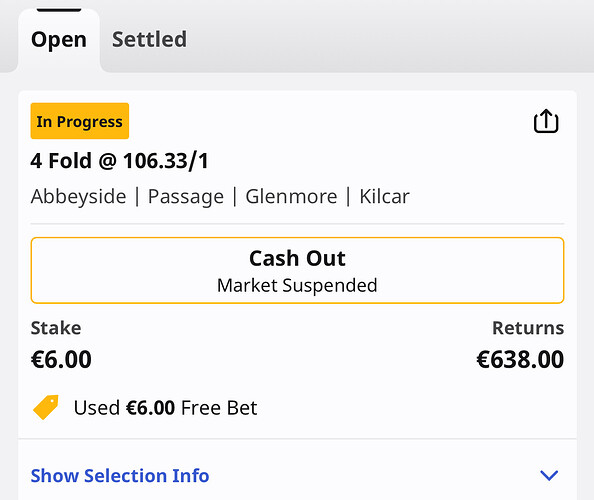
Task: Click the Market Suspended status text
Action: point(297,285)
